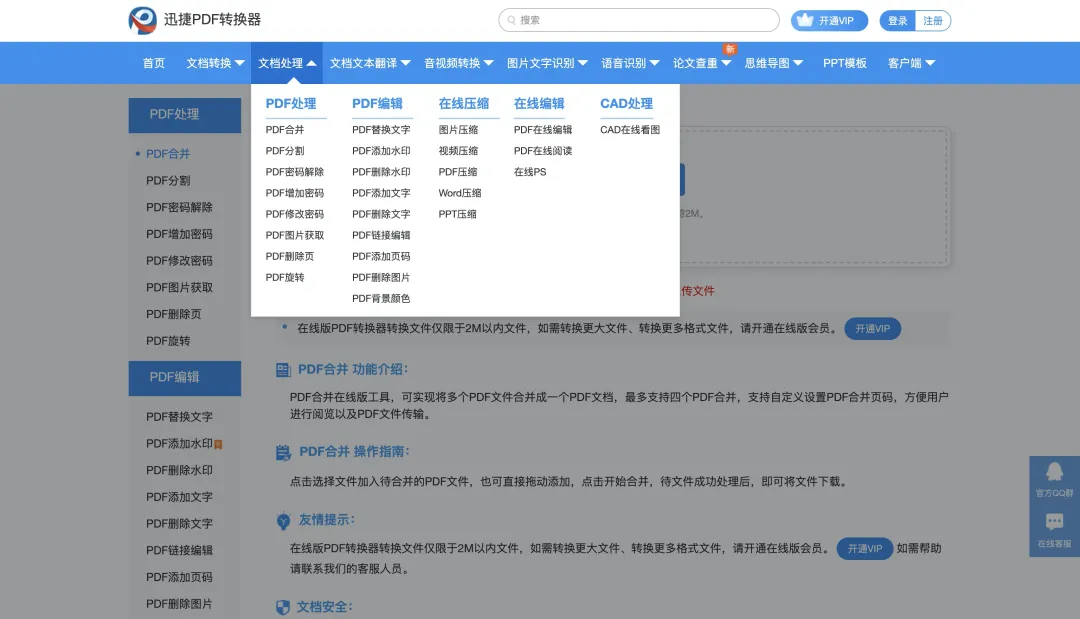This screenshot has width=1080, height=619.
Task: Select PDF合并 in the dropdown menu
Action: point(284,129)
